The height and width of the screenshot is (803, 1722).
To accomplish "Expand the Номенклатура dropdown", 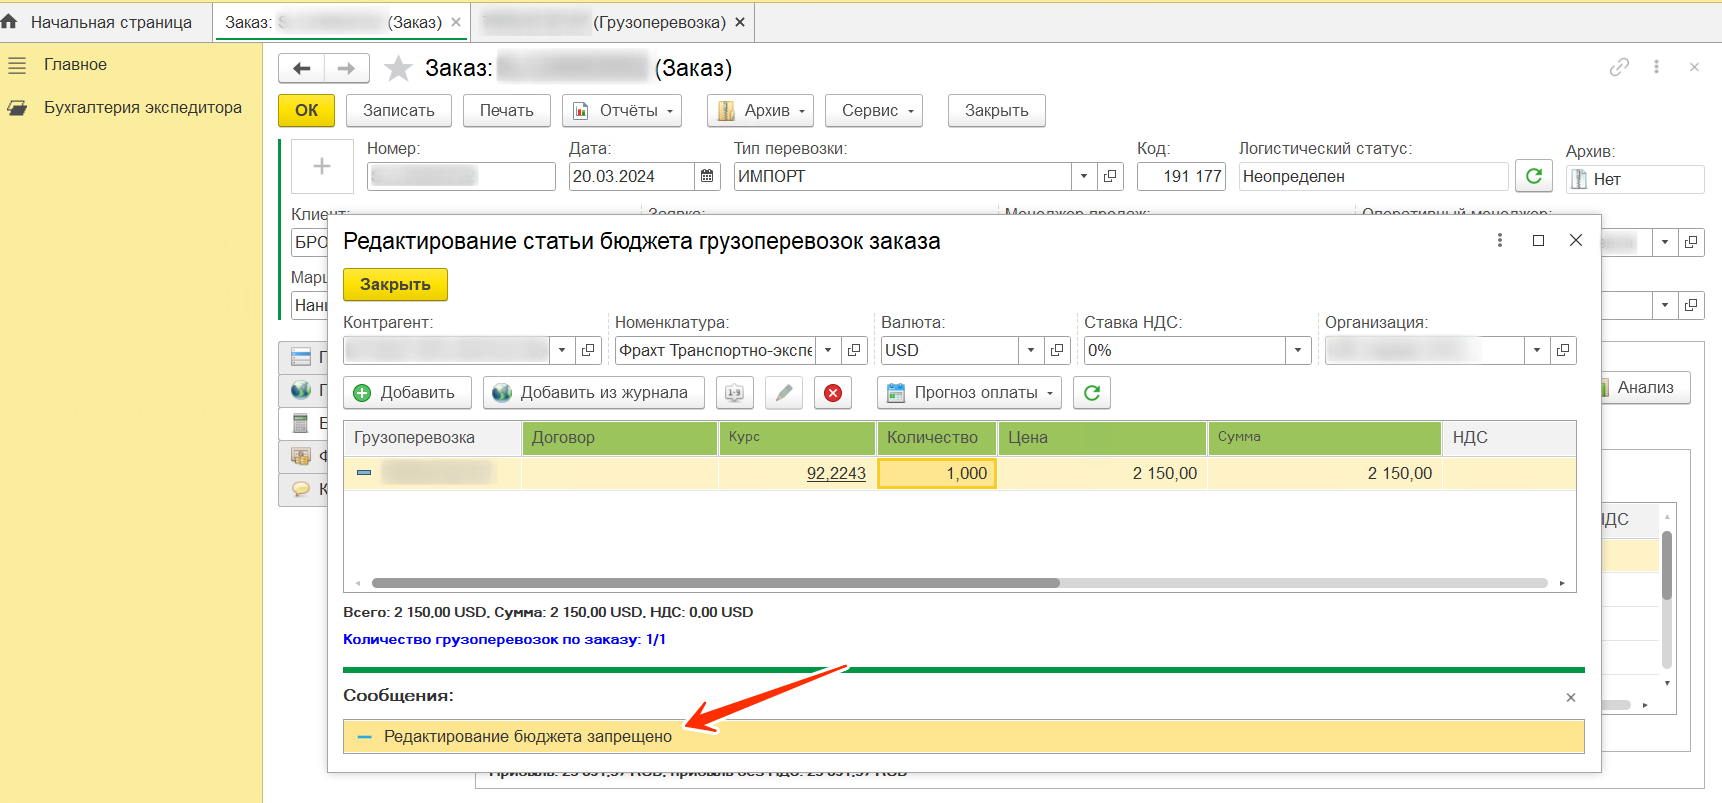I will 828,350.
